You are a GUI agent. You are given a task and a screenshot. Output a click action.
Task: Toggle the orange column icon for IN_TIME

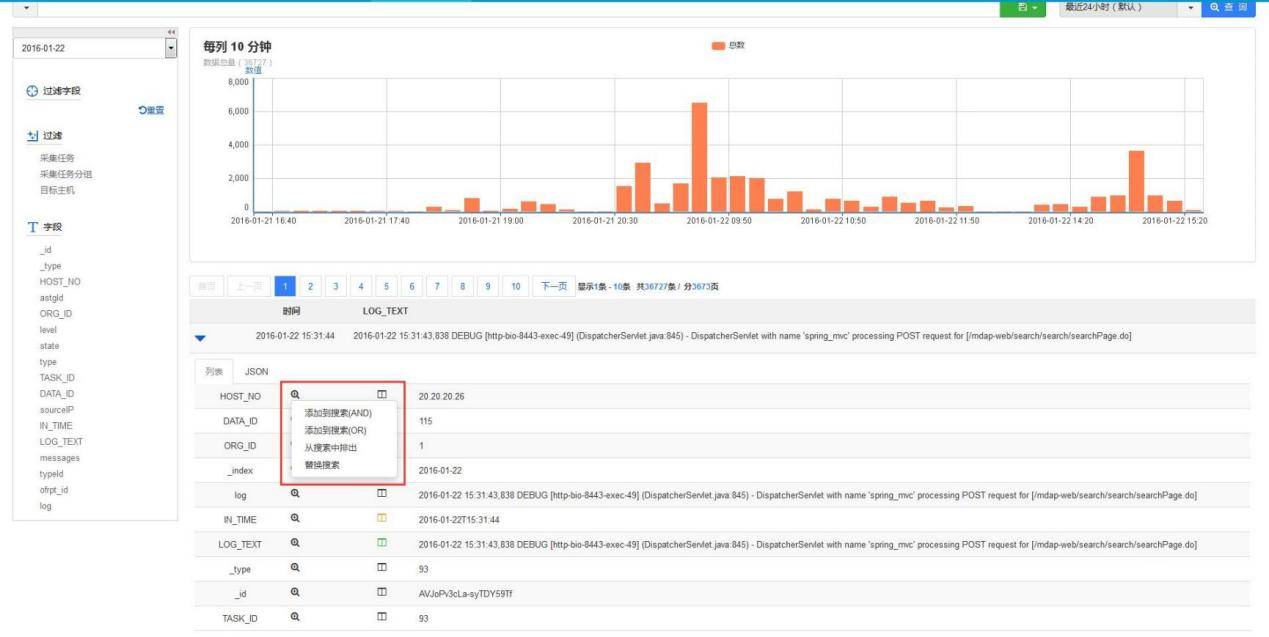click(x=381, y=519)
